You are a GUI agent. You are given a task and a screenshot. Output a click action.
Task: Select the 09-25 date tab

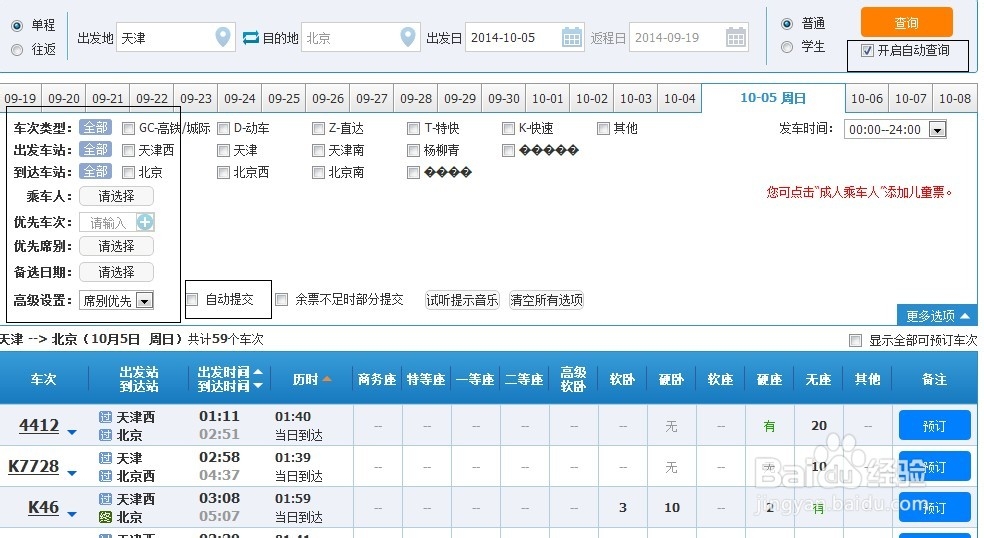pos(284,99)
